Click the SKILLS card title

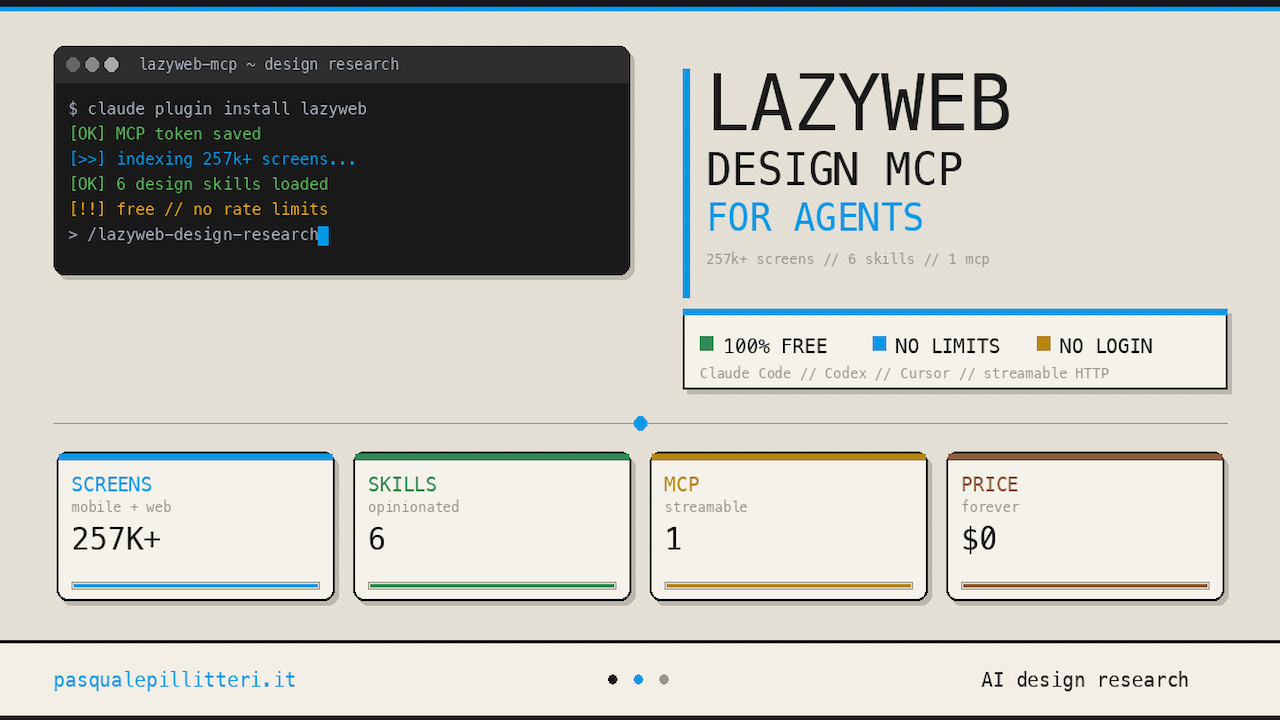pyautogui.click(x=402, y=484)
